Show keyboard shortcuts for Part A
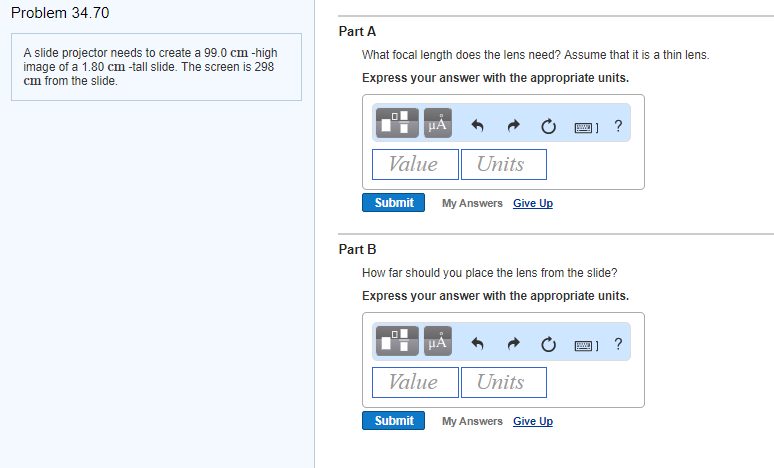 586,128
